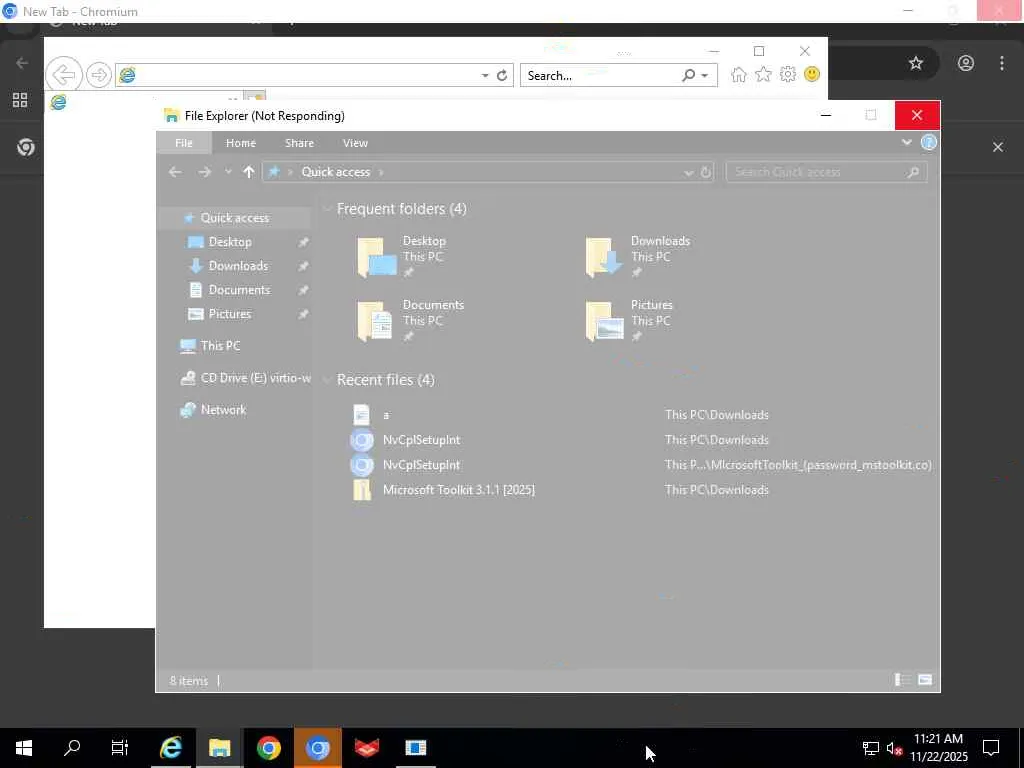Click Quick access breadcrumb
This screenshot has width=1024, height=768.
coord(336,172)
